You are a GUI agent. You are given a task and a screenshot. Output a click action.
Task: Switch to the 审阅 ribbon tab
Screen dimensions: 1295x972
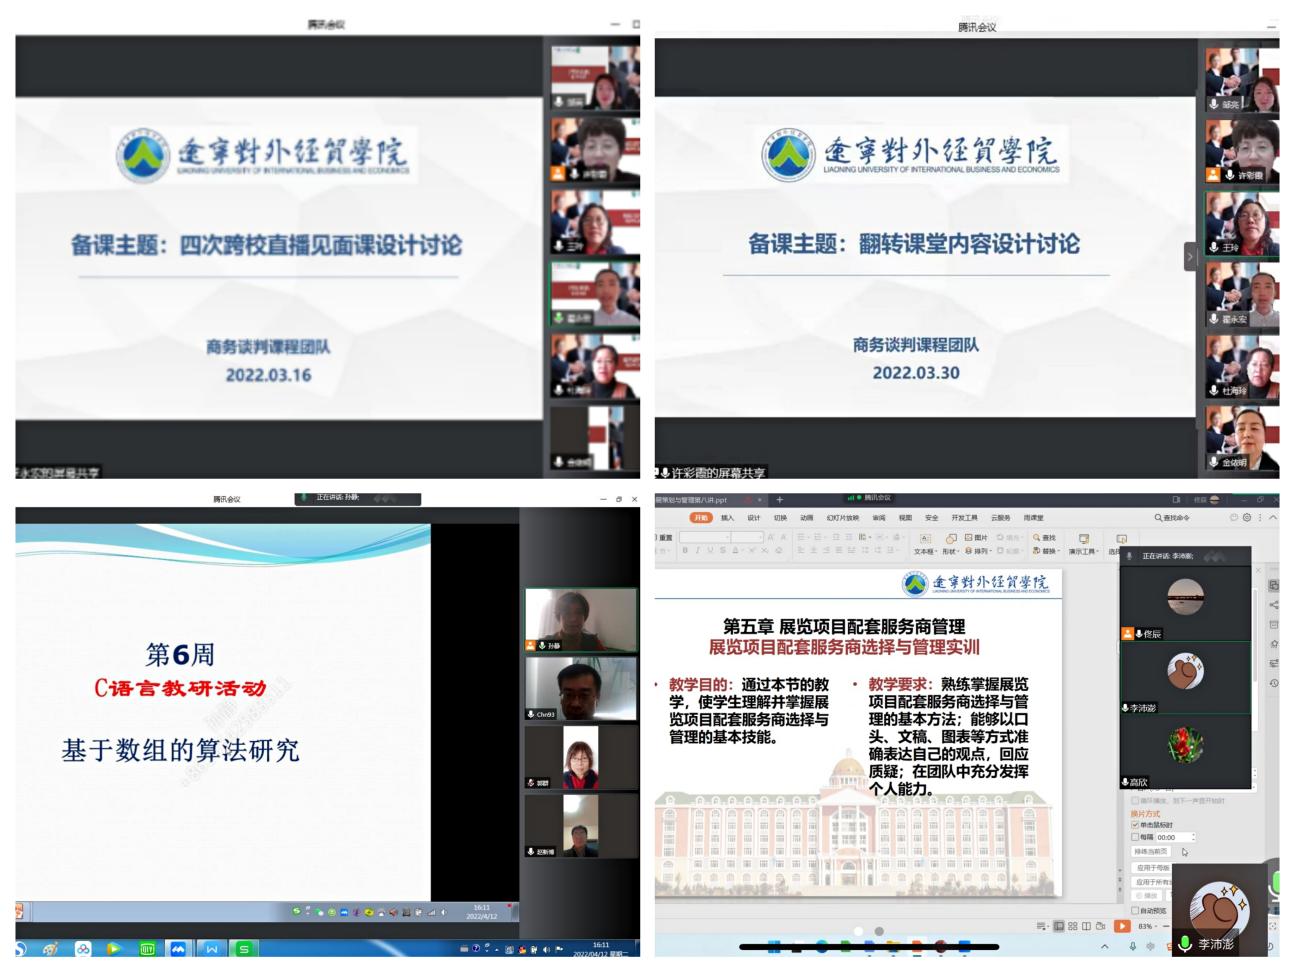coord(879,518)
